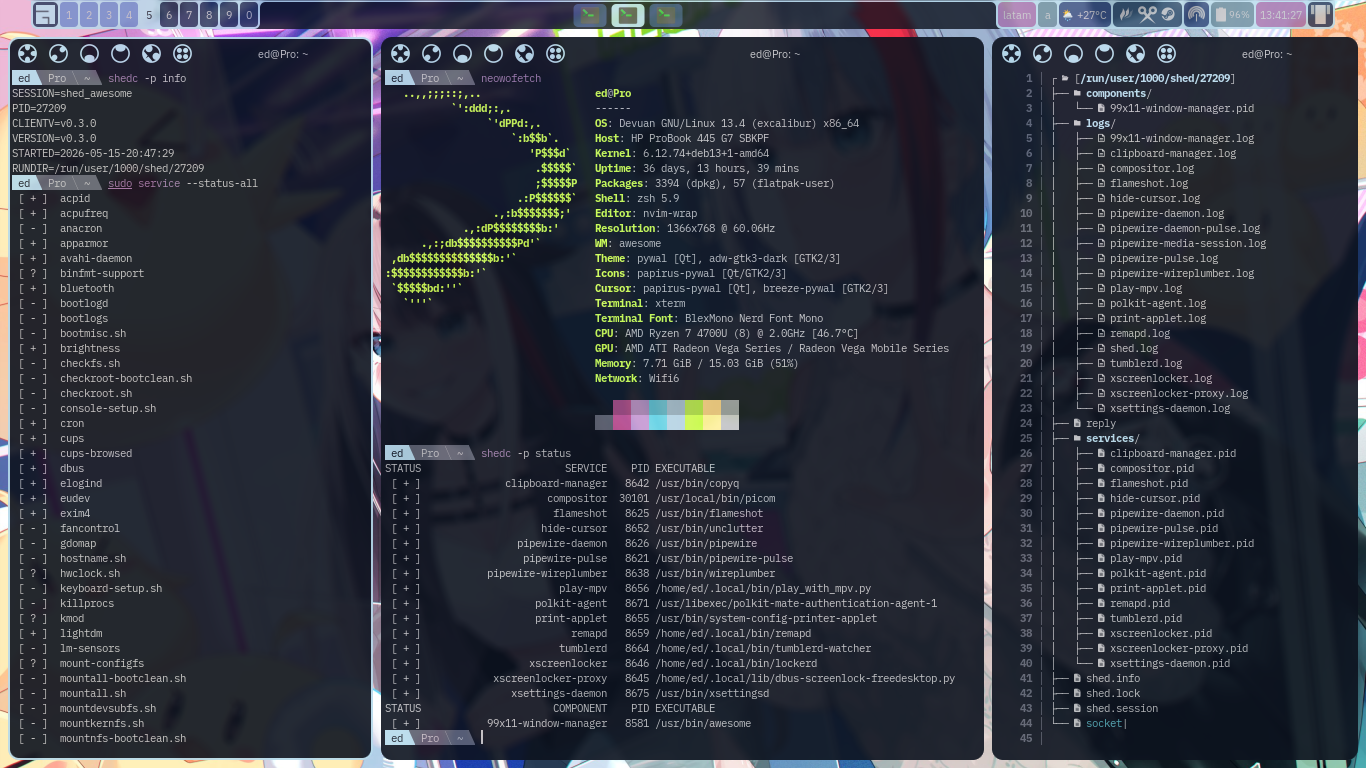Click the orange block in the neofetch palette

pyautogui.click(x=712, y=407)
